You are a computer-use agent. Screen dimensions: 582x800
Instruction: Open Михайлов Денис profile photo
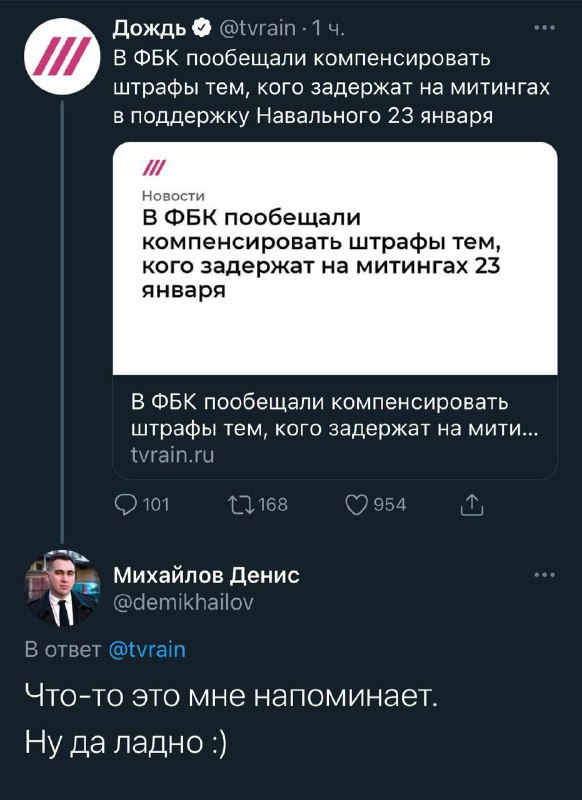point(62,588)
